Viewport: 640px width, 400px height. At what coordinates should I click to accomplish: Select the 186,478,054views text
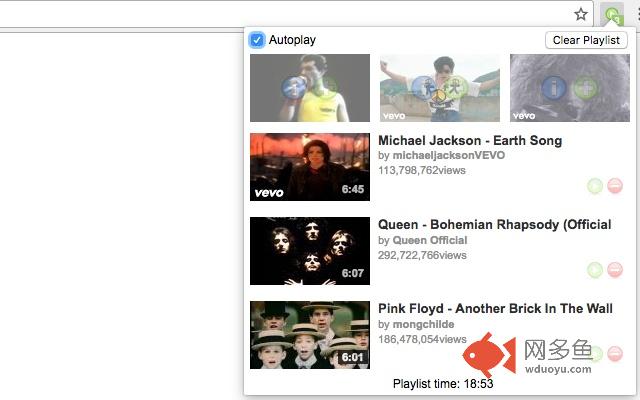(422, 340)
